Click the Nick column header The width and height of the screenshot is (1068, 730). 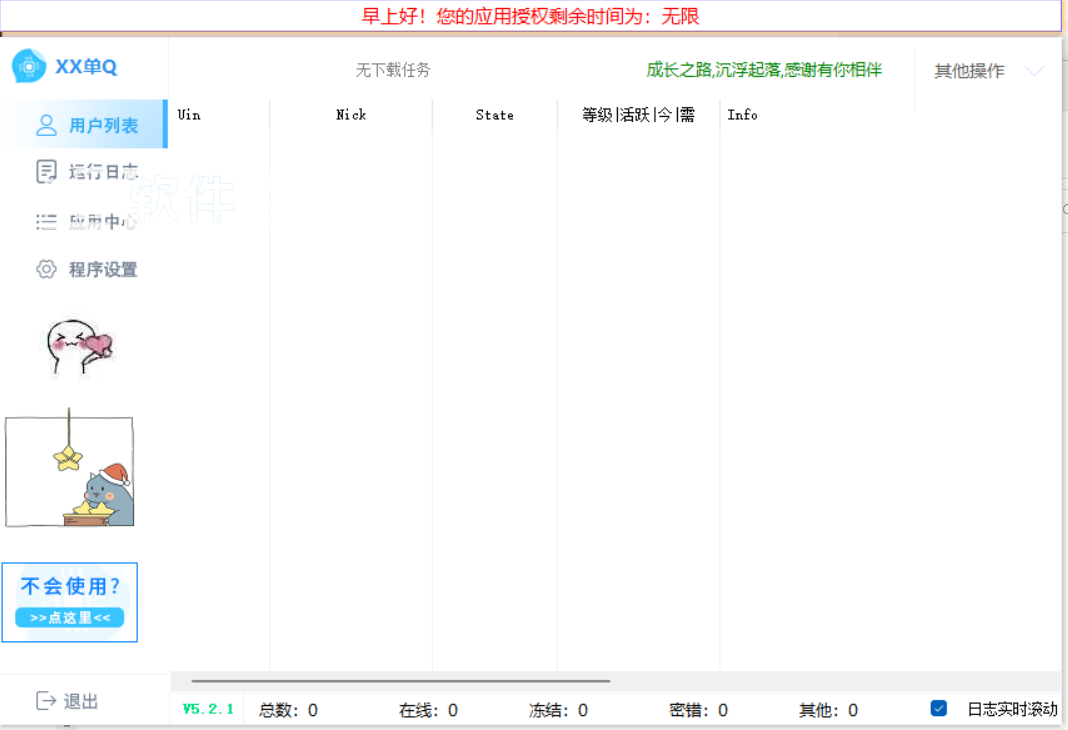point(351,115)
